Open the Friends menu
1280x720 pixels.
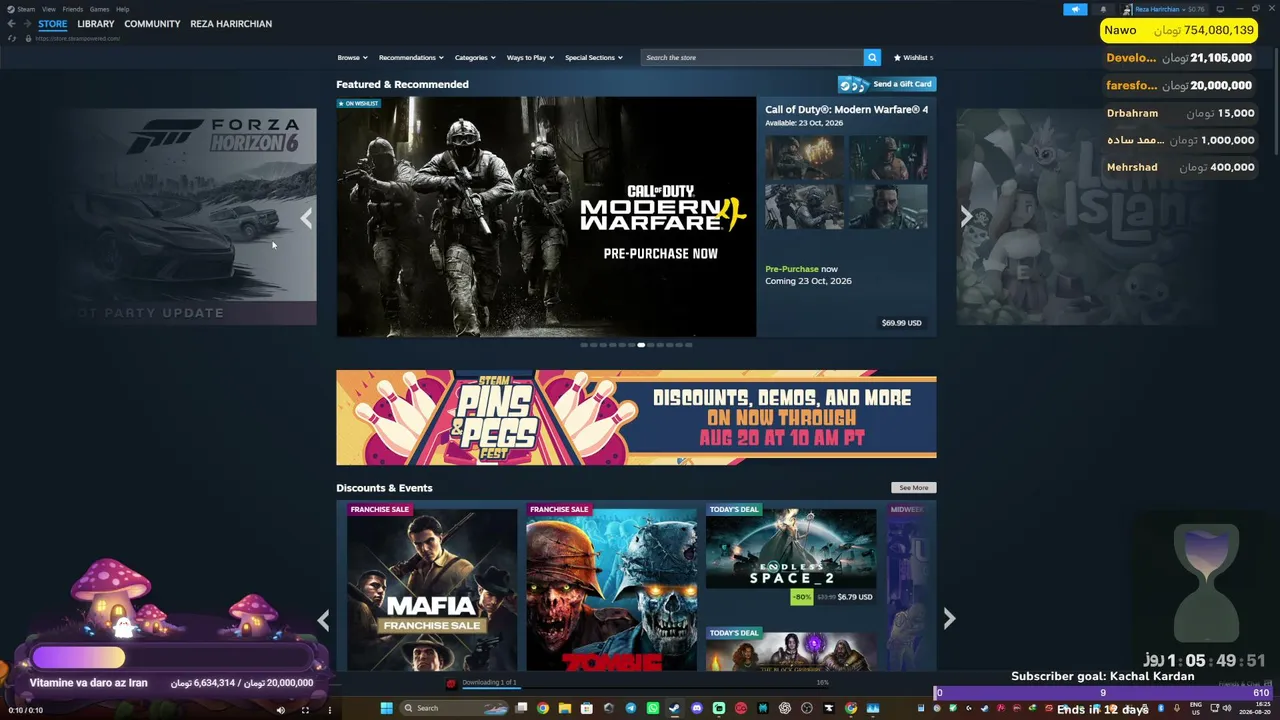73,9
